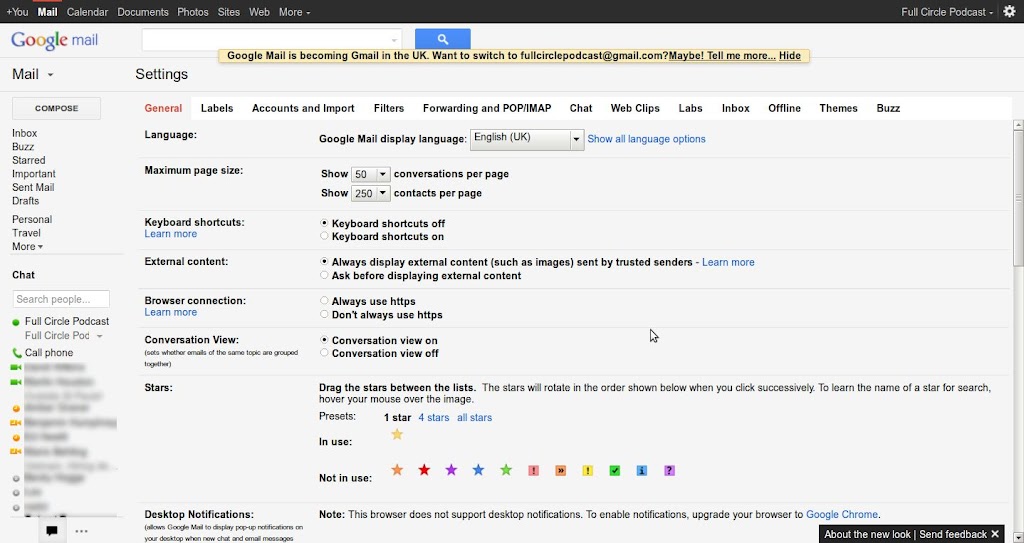Screen dimensions: 1024x543
Task: Open Calendar in the top bar
Action: (x=88, y=12)
